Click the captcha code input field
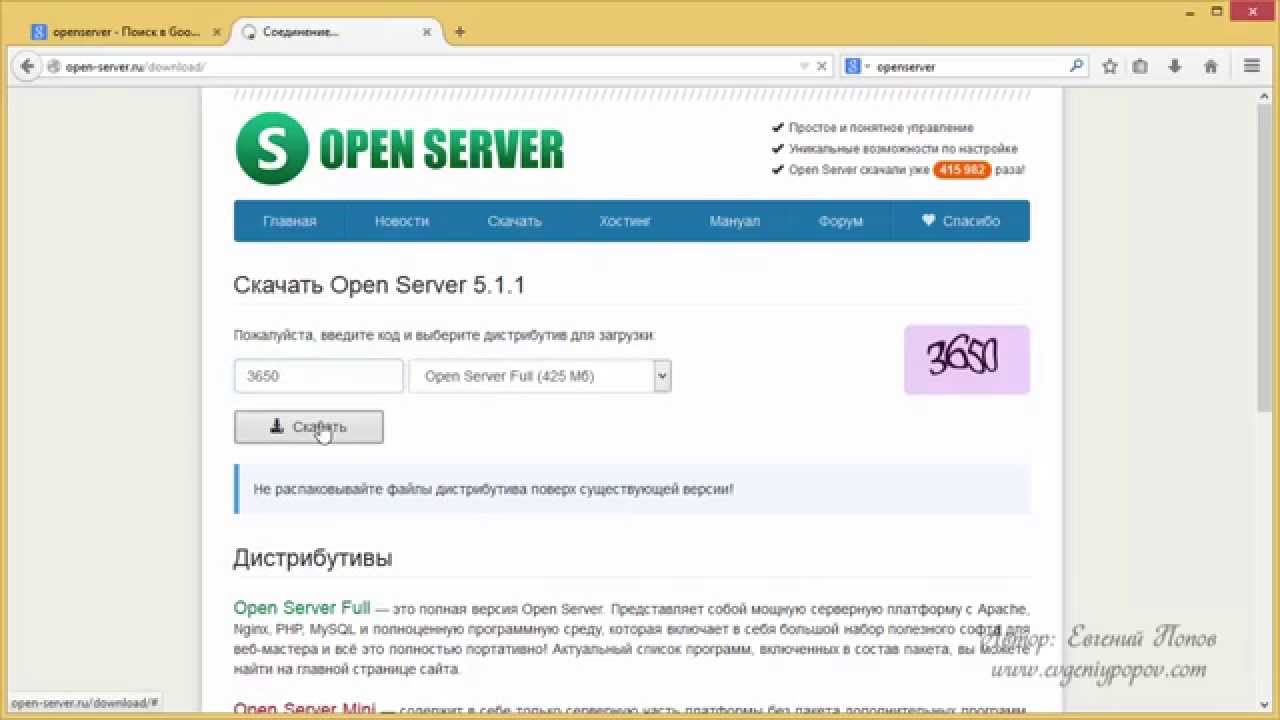Screen dimensions: 1280x720 coord(319,376)
